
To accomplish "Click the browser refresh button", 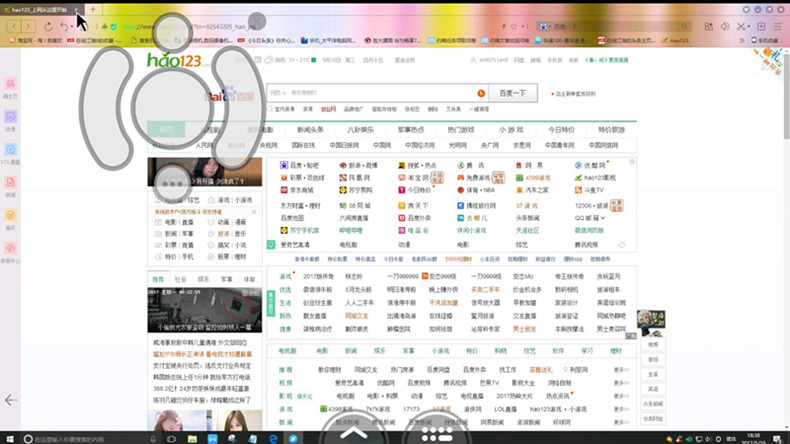I will [49, 26].
